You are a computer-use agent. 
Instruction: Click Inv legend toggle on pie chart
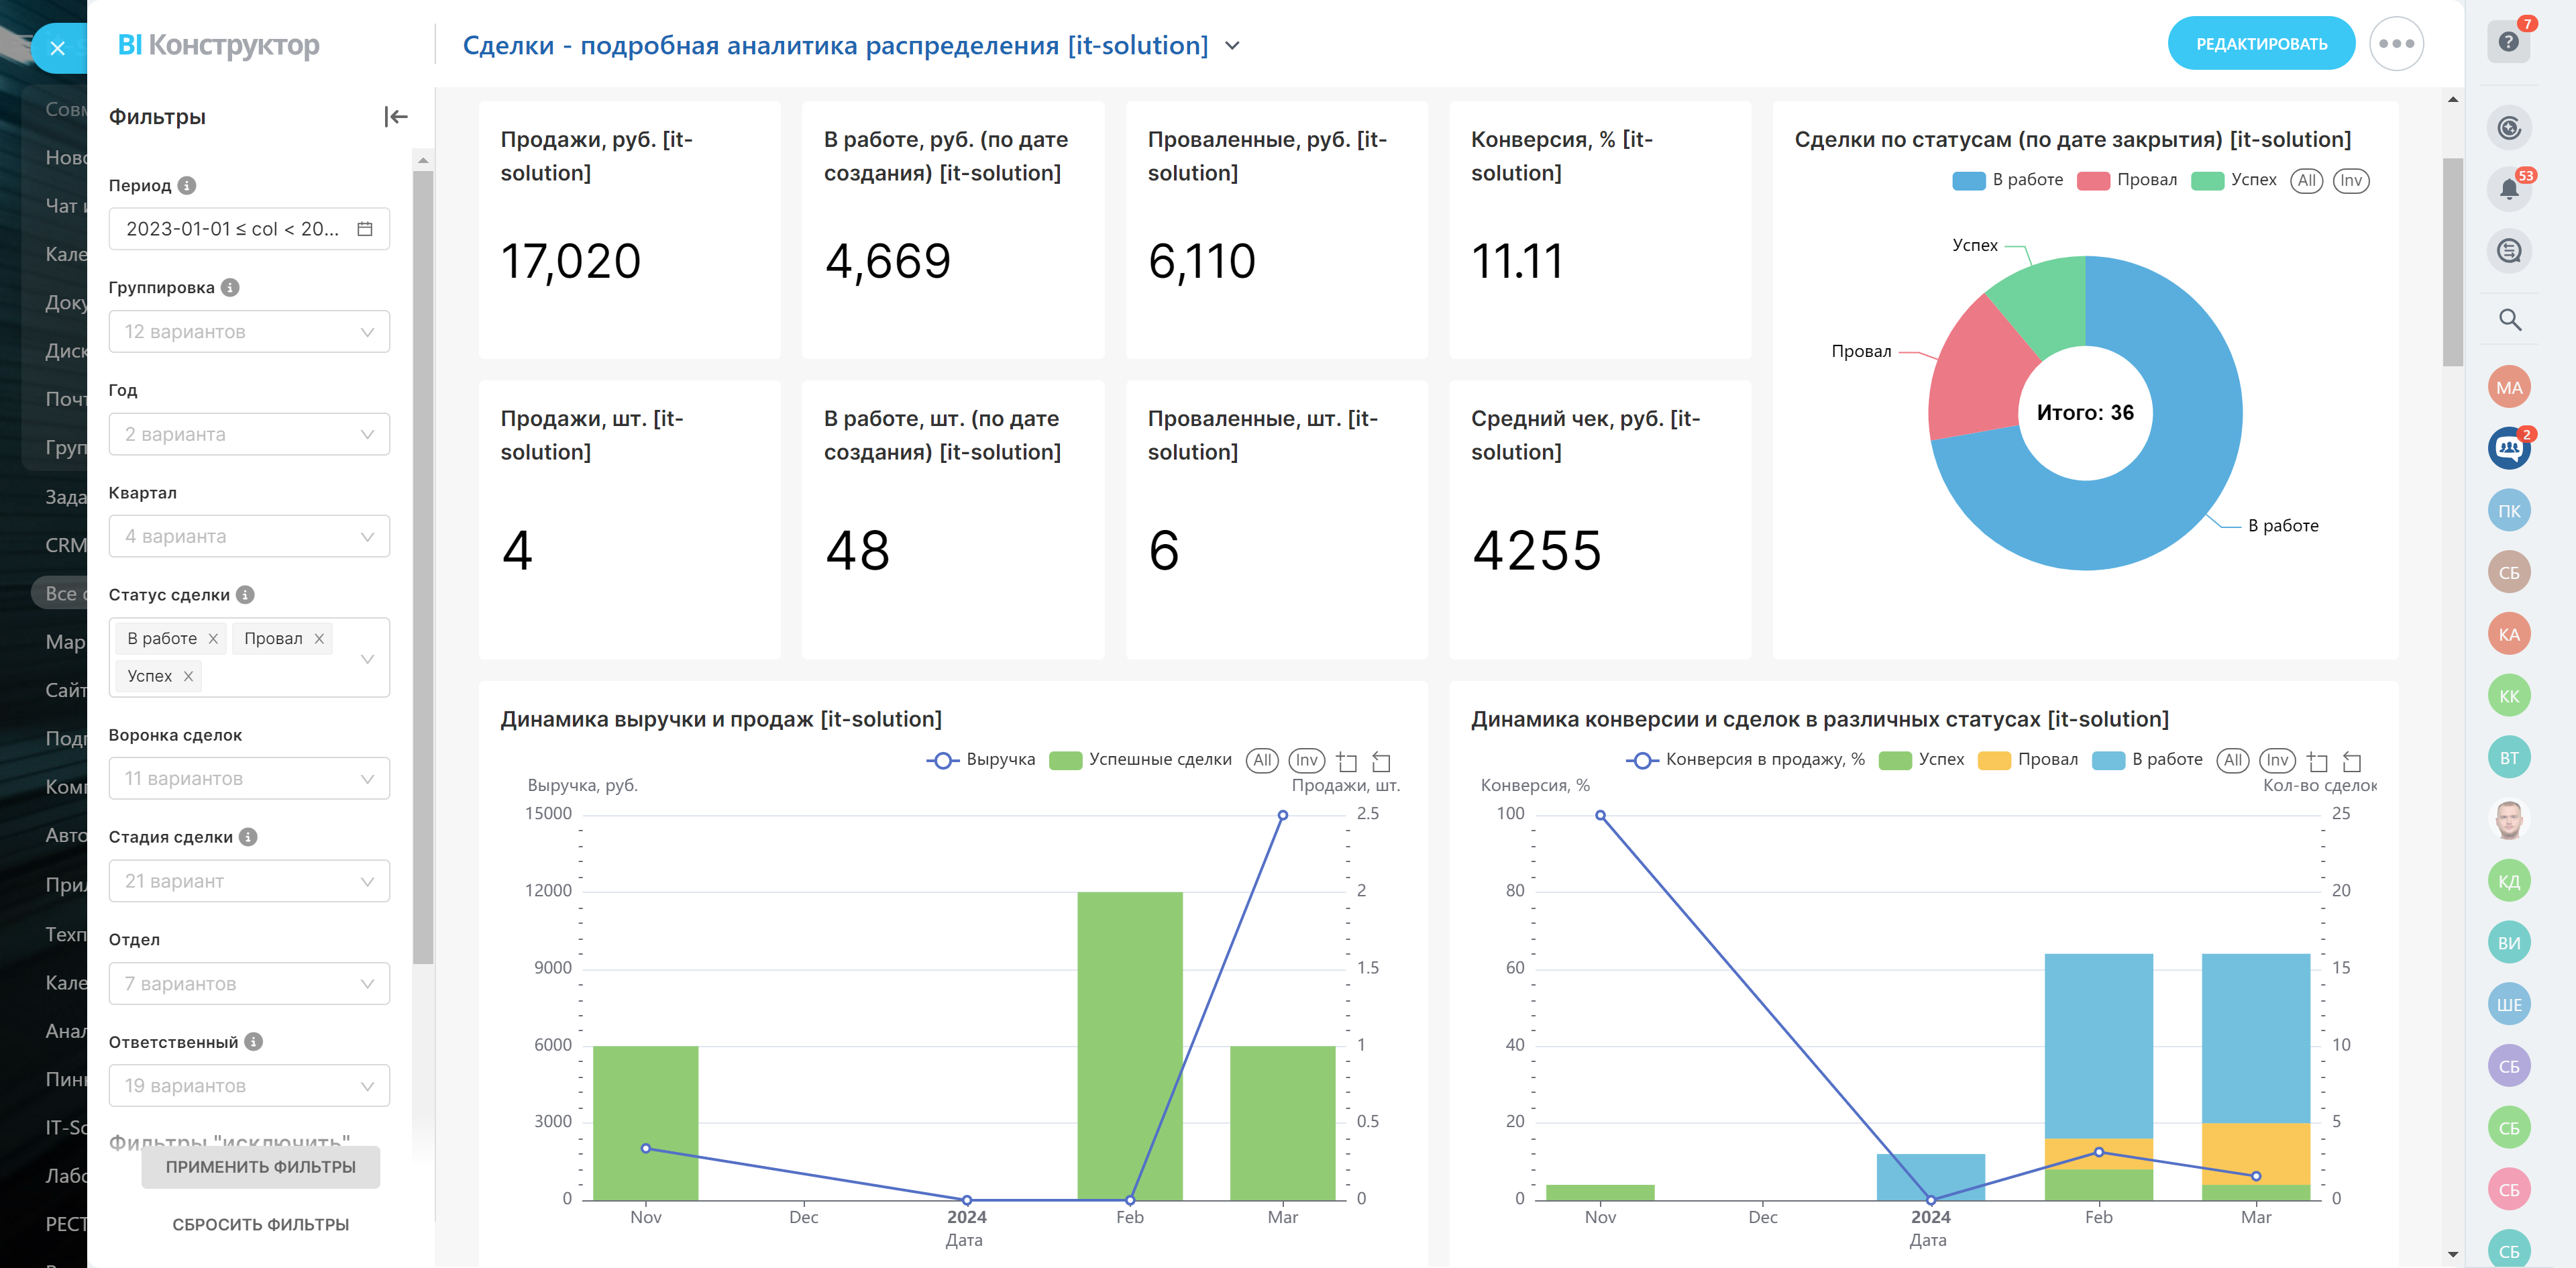click(x=2350, y=180)
